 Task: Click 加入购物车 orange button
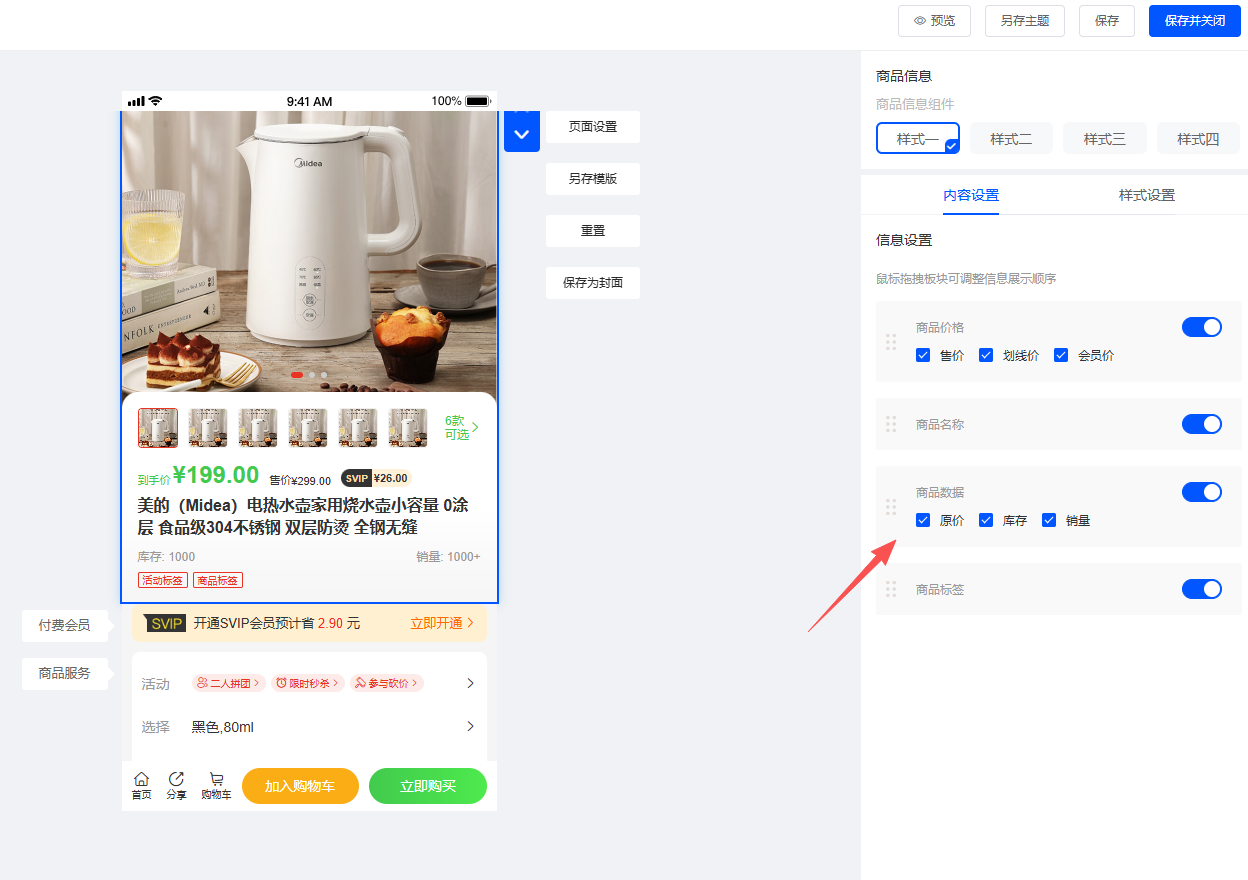300,786
